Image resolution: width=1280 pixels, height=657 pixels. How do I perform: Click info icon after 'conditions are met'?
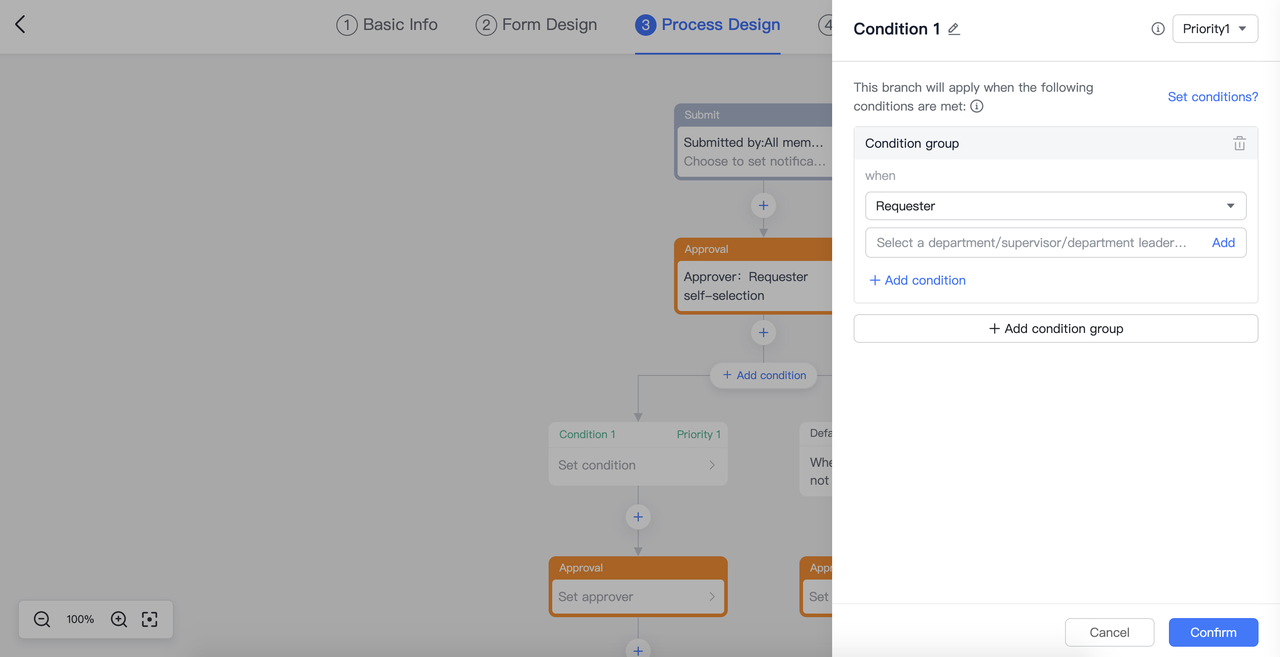977,106
